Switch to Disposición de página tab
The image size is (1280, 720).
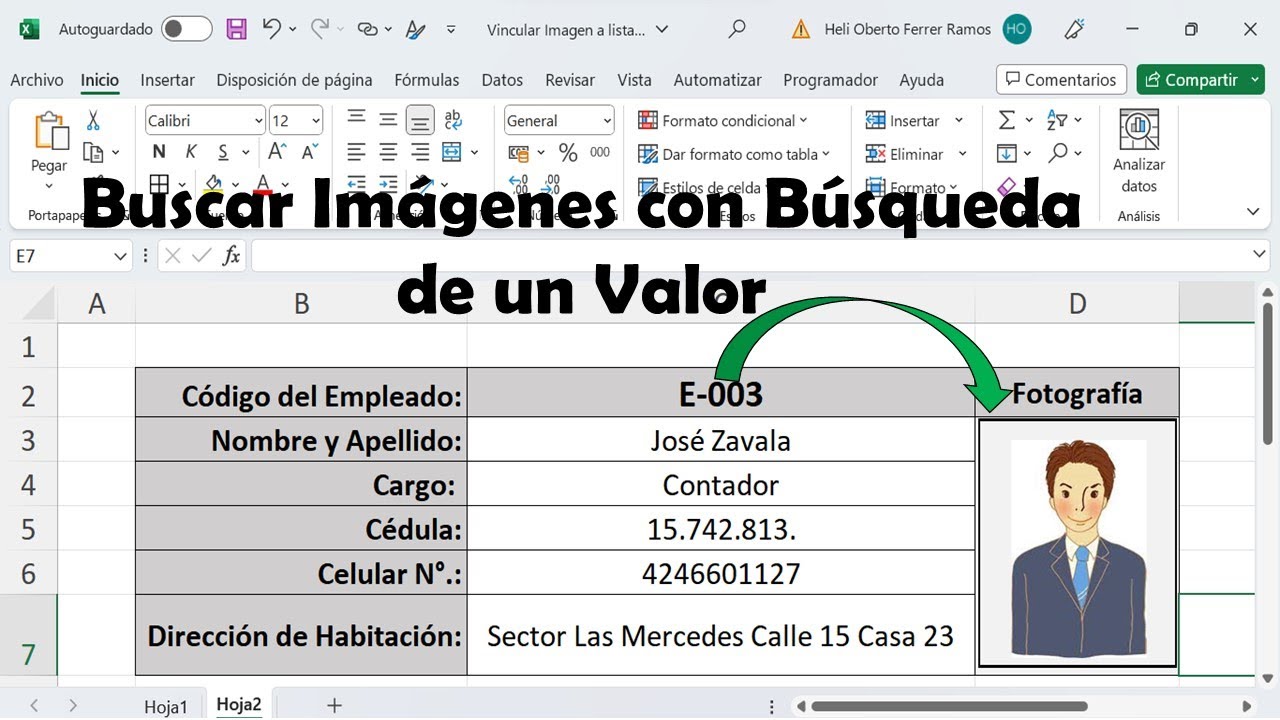pos(294,80)
